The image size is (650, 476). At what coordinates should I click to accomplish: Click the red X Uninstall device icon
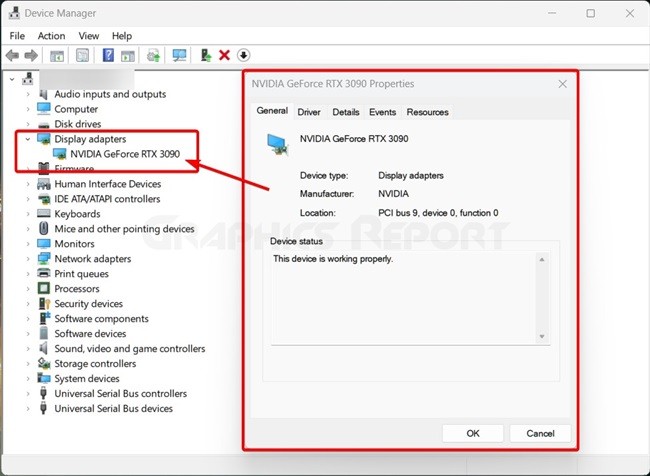pyautogui.click(x=224, y=55)
